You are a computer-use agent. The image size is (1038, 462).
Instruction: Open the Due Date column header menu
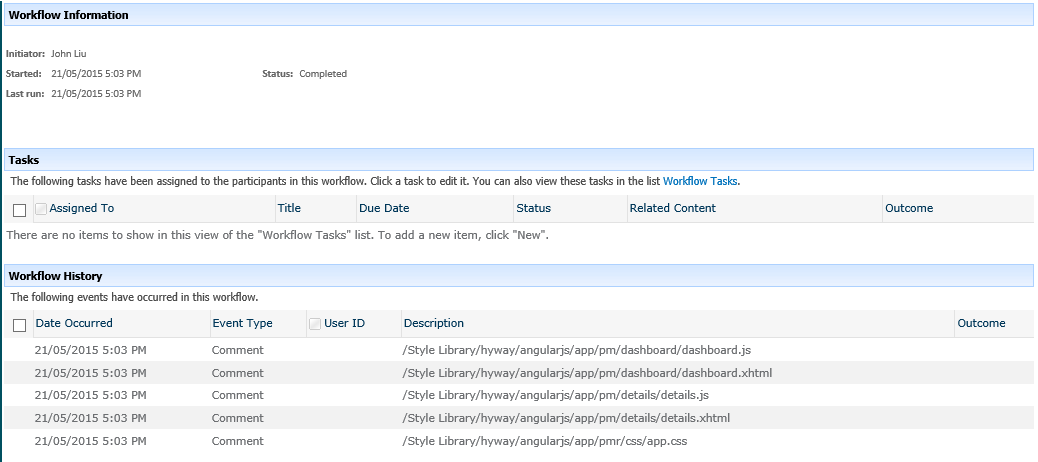tap(383, 208)
